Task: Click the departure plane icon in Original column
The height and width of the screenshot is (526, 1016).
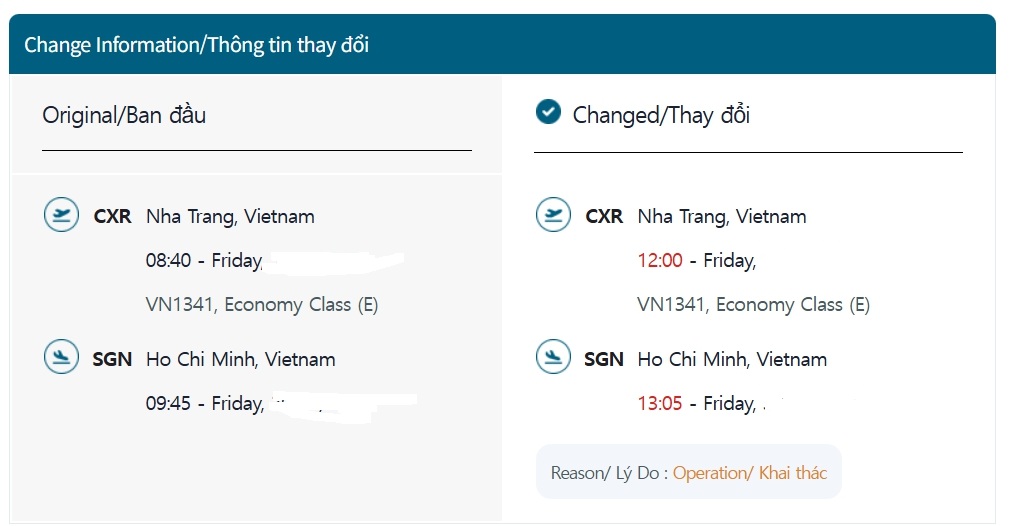Action: [62, 215]
